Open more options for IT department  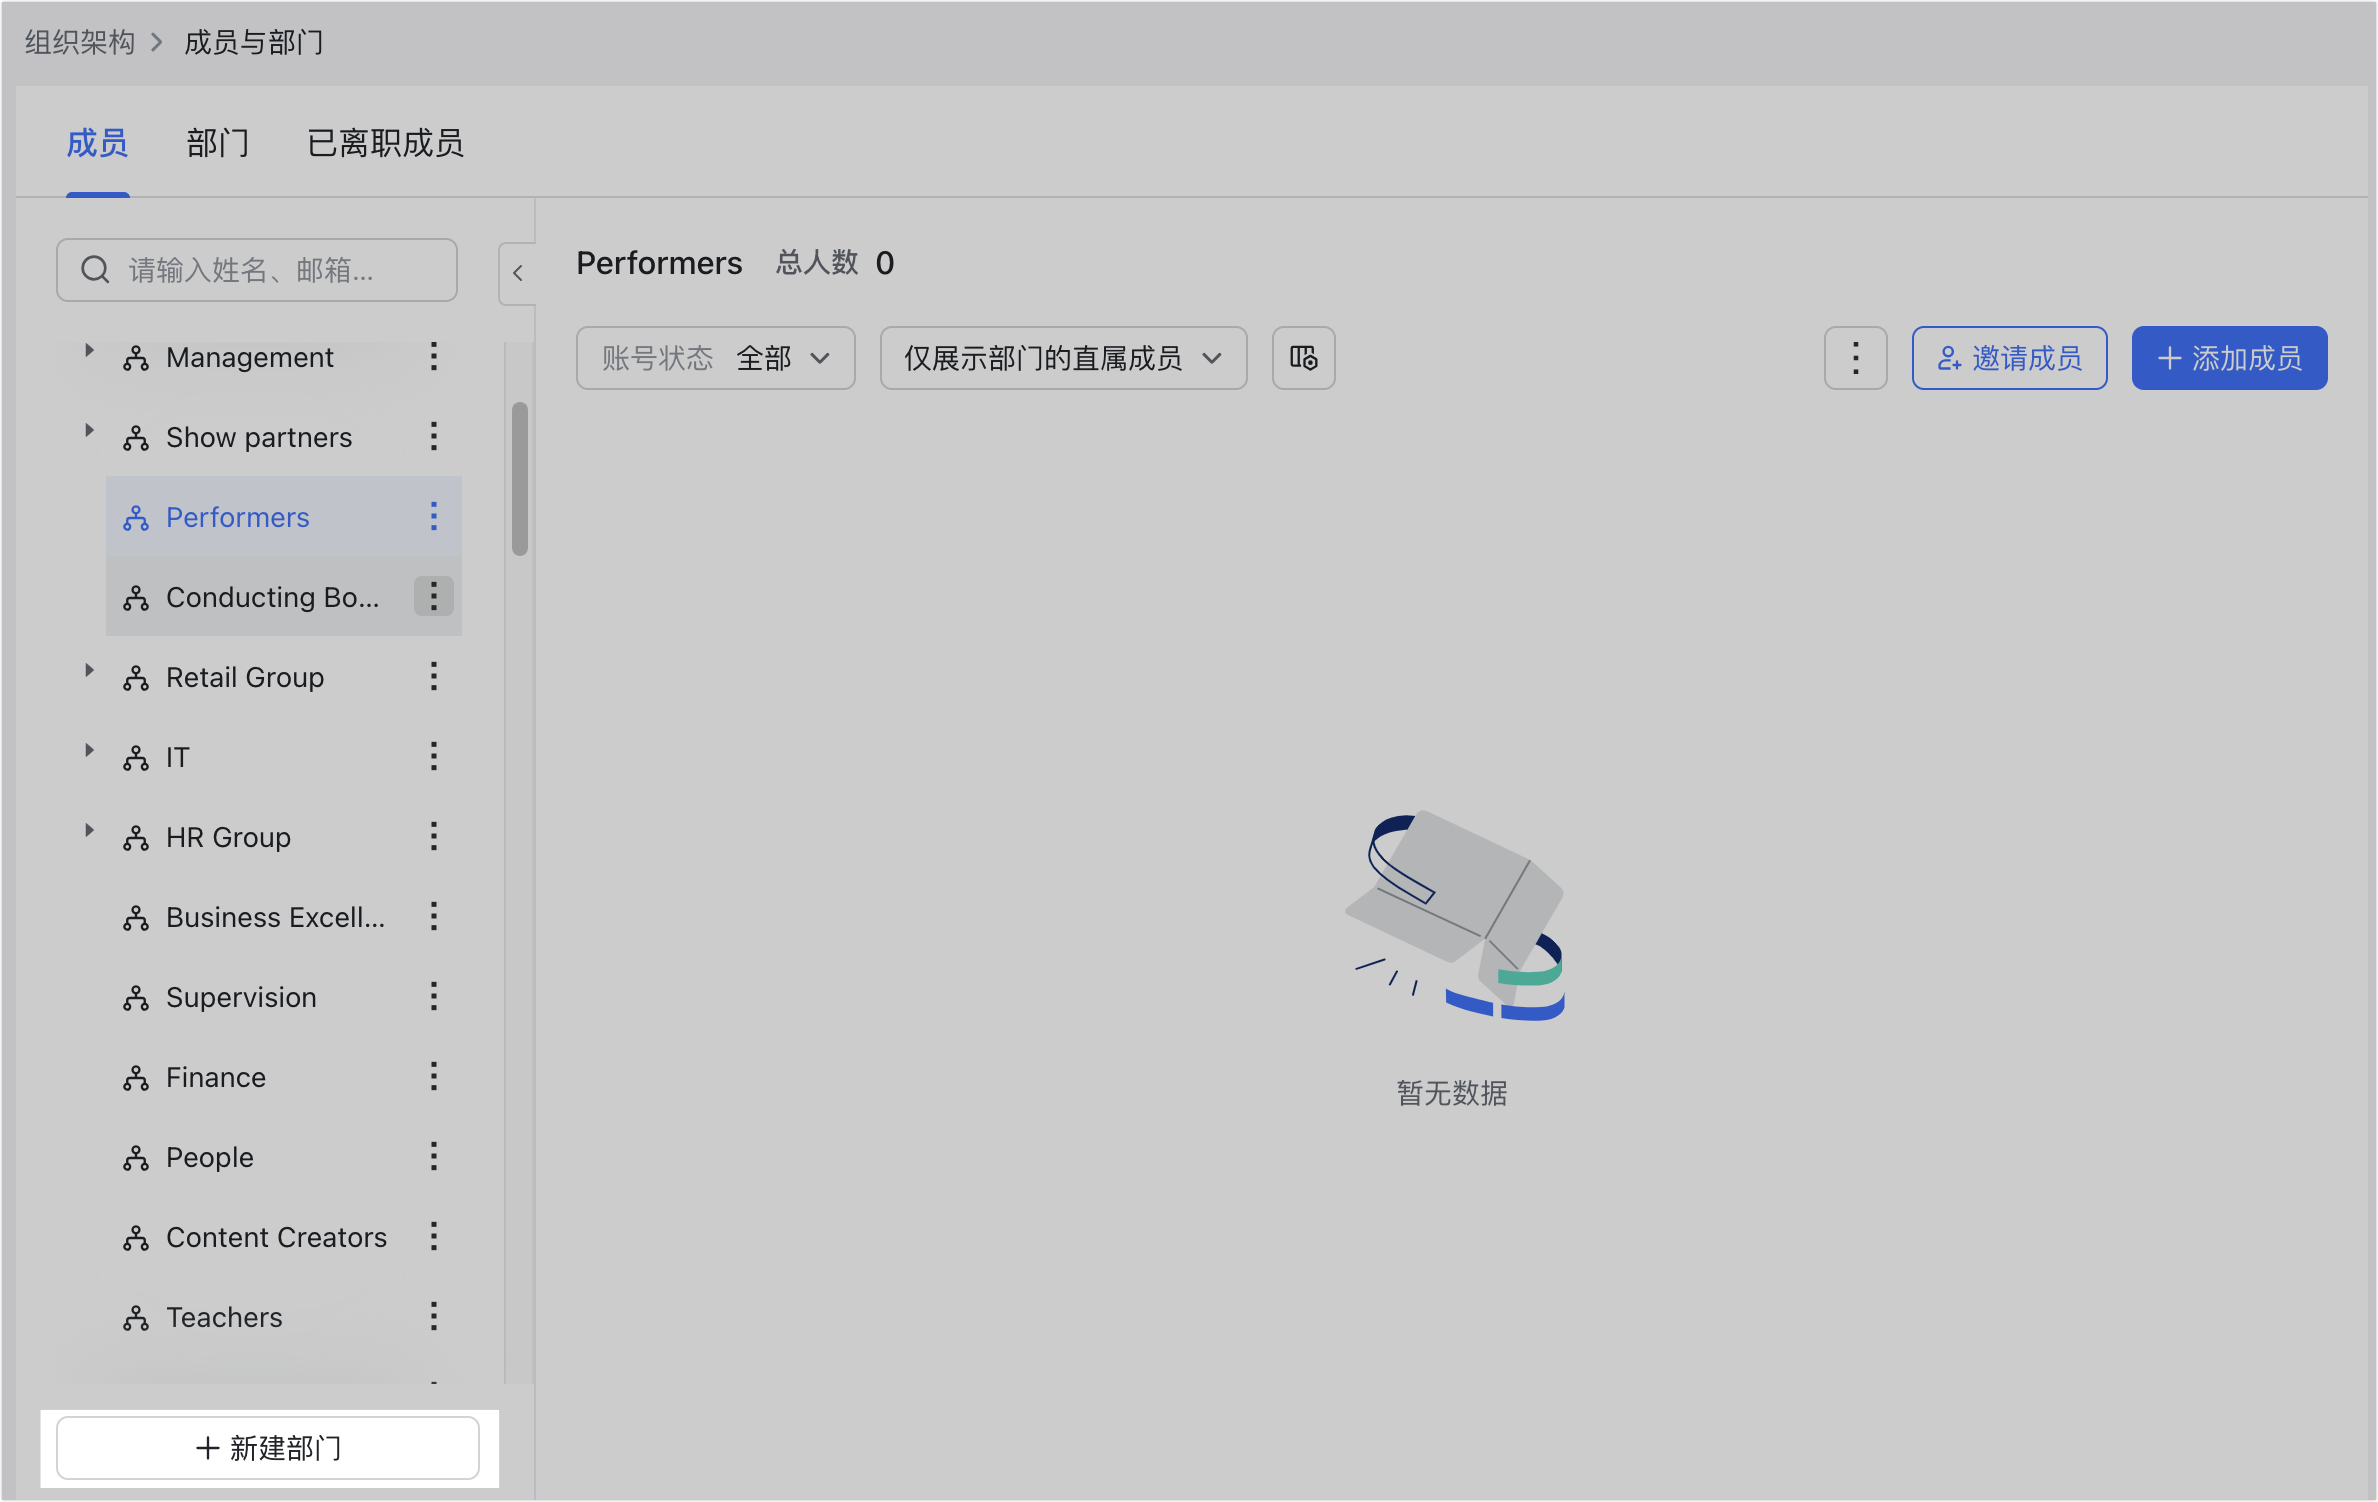point(434,757)
